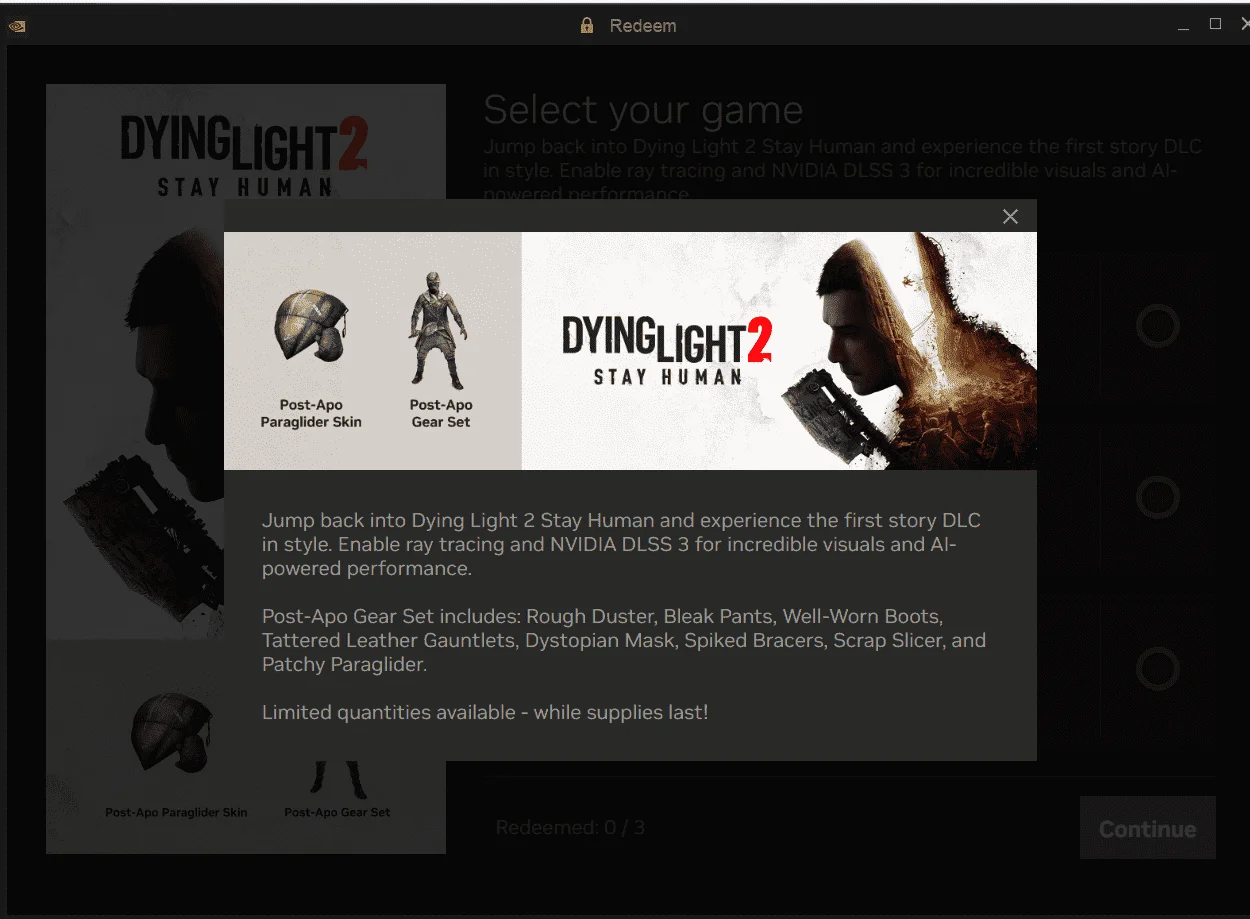Click the Continue button
The image size is (1250, 919).
[1147, 828]
